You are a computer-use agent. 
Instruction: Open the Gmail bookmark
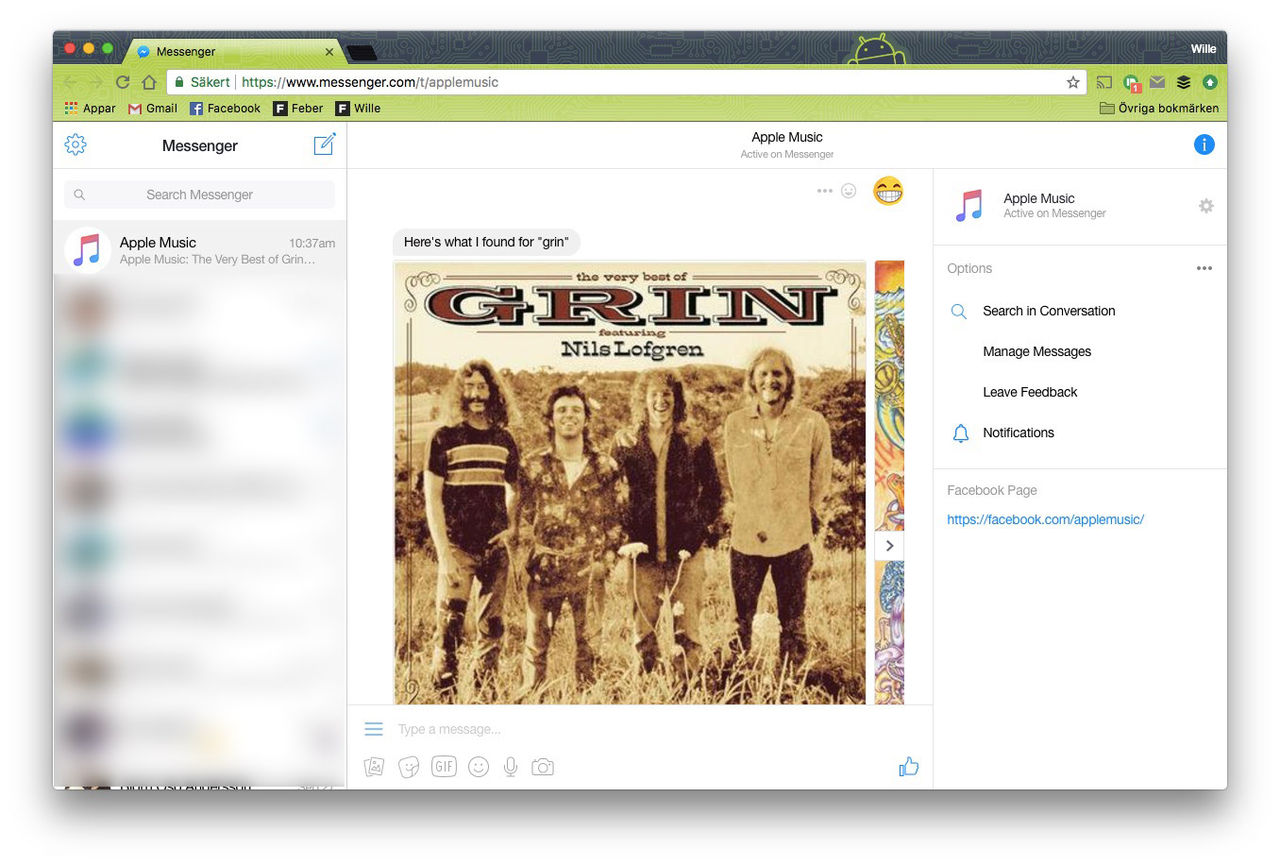click(153, 108)
